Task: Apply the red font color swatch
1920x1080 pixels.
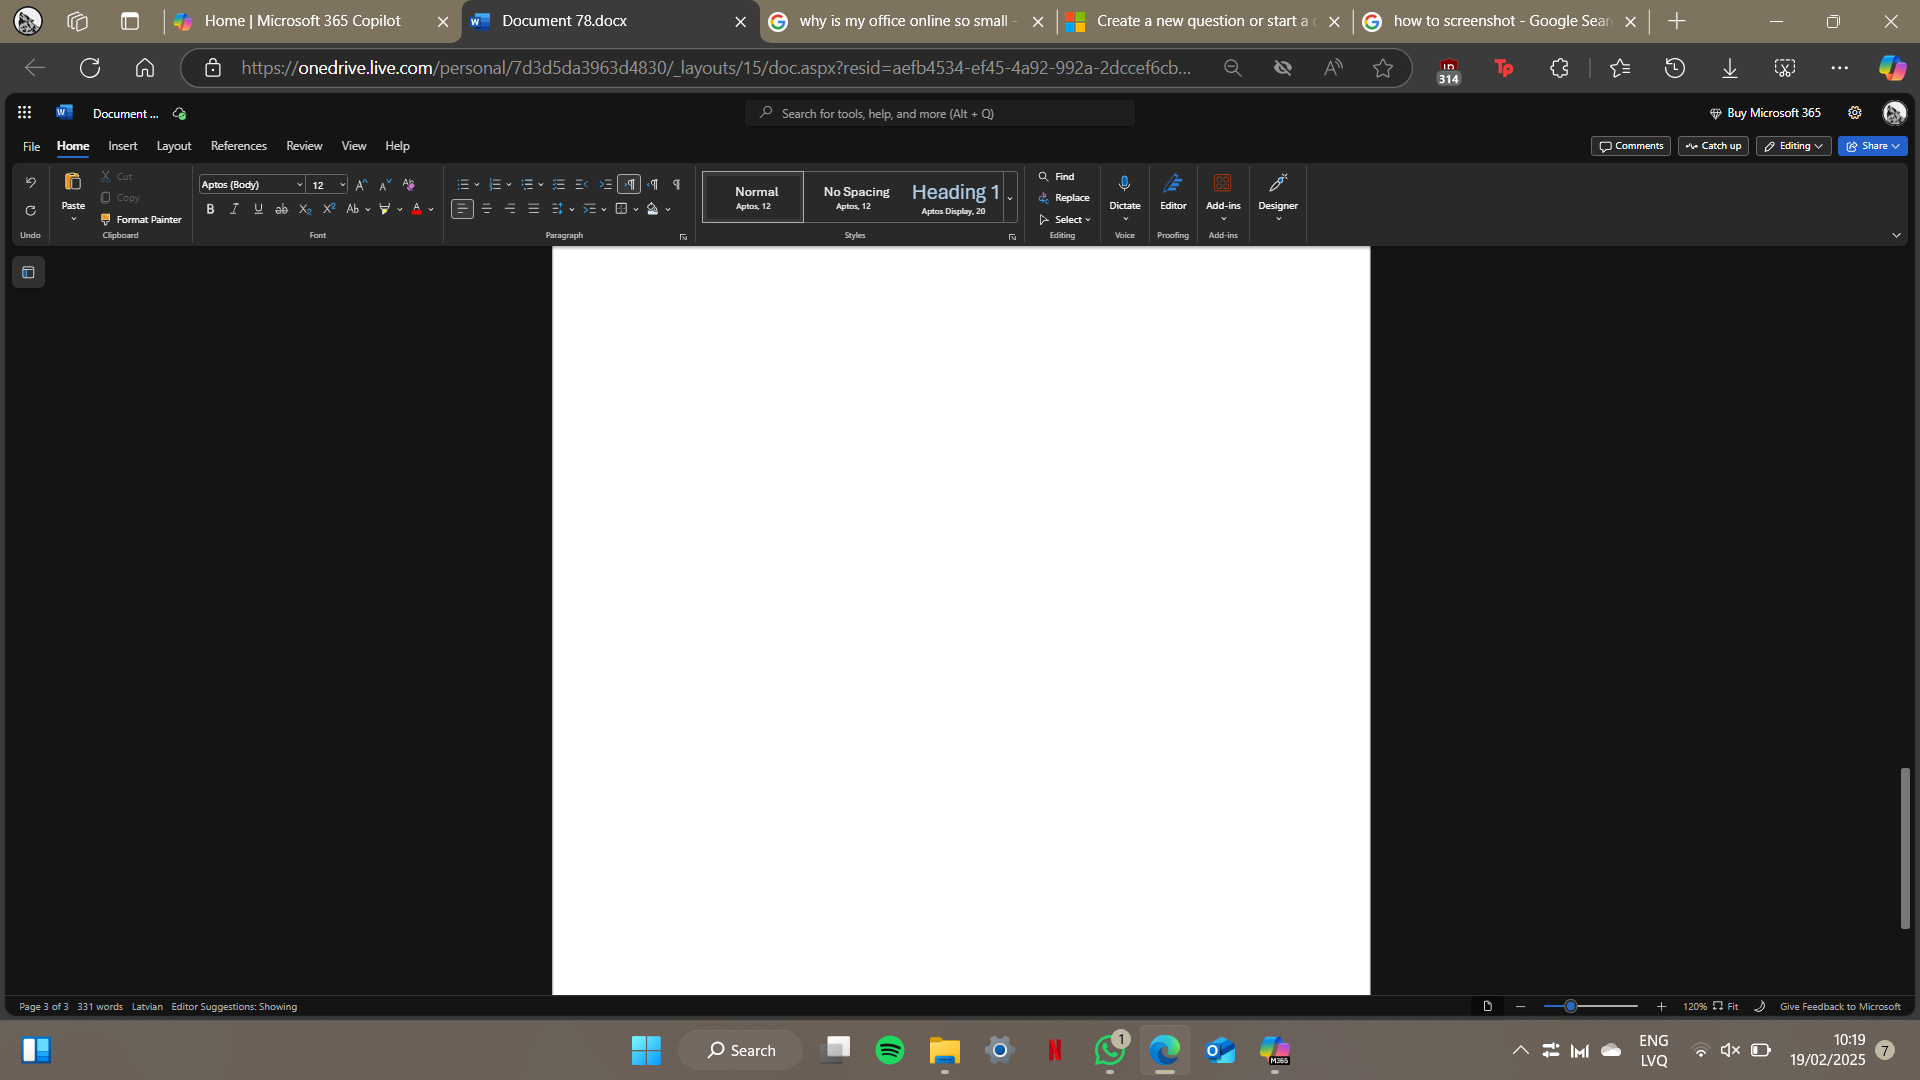Action: coord(417,209)
